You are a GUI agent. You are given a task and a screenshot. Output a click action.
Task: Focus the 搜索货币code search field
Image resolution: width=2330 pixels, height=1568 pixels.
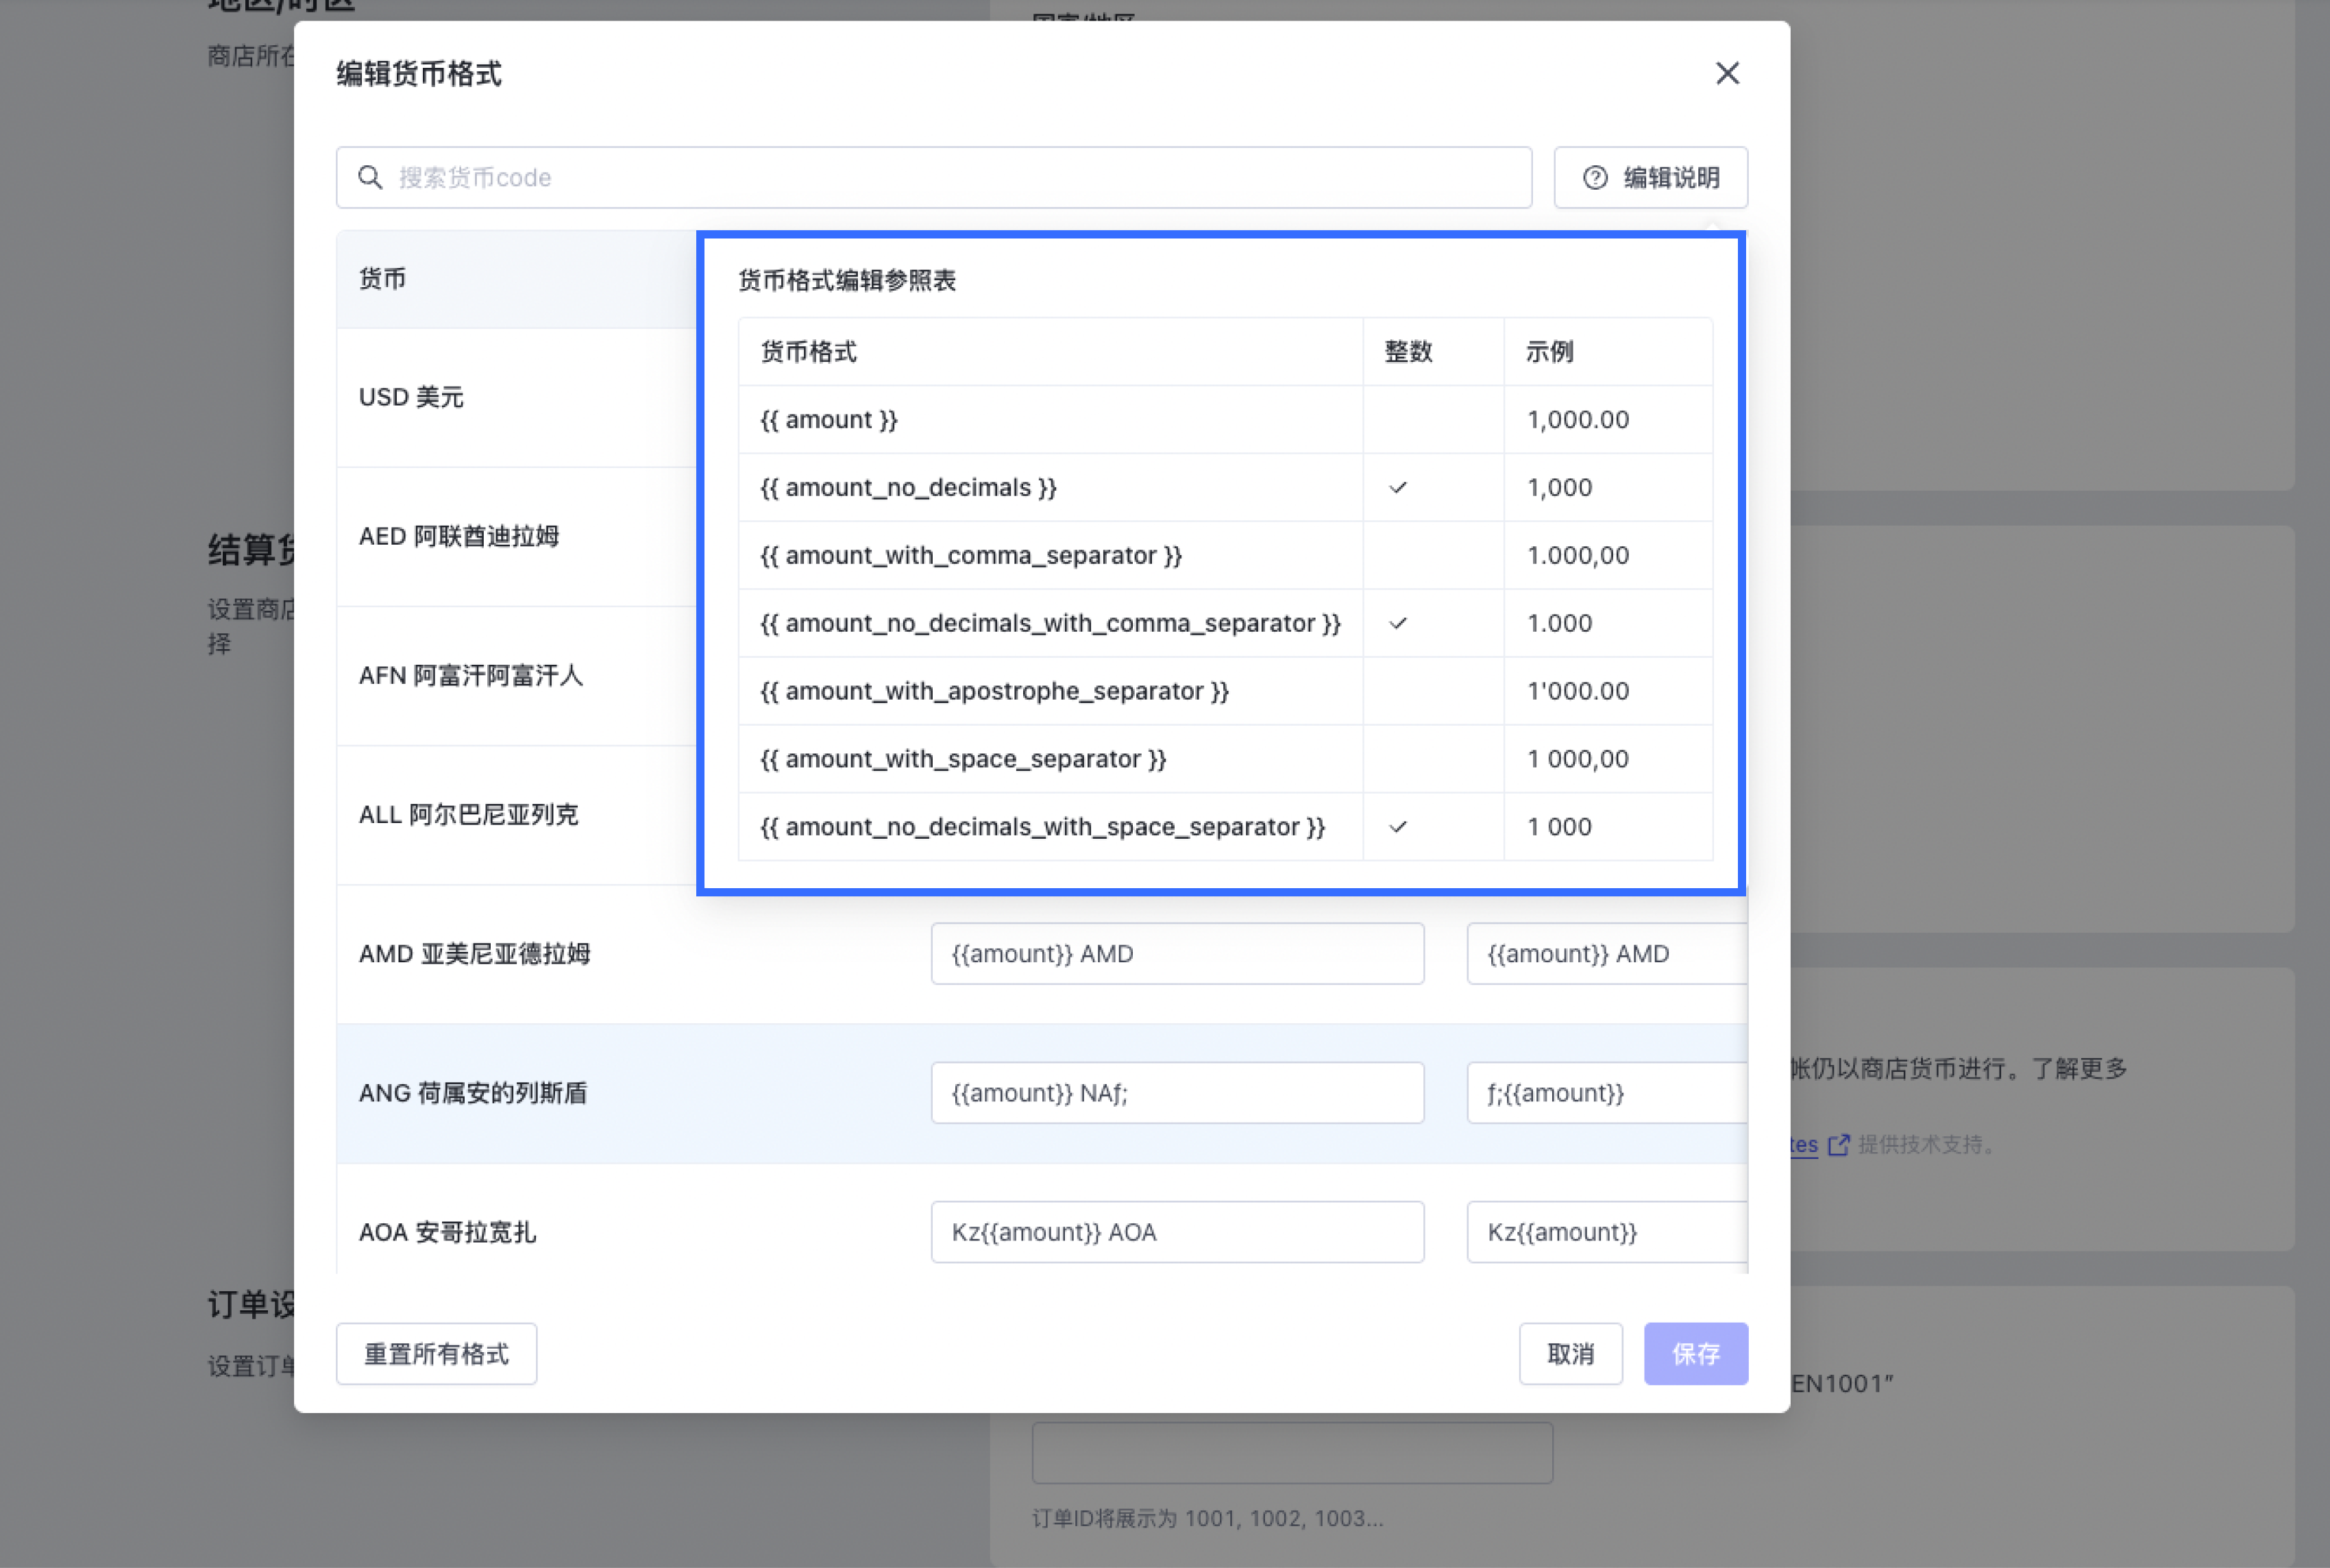(x=934, y=177)
